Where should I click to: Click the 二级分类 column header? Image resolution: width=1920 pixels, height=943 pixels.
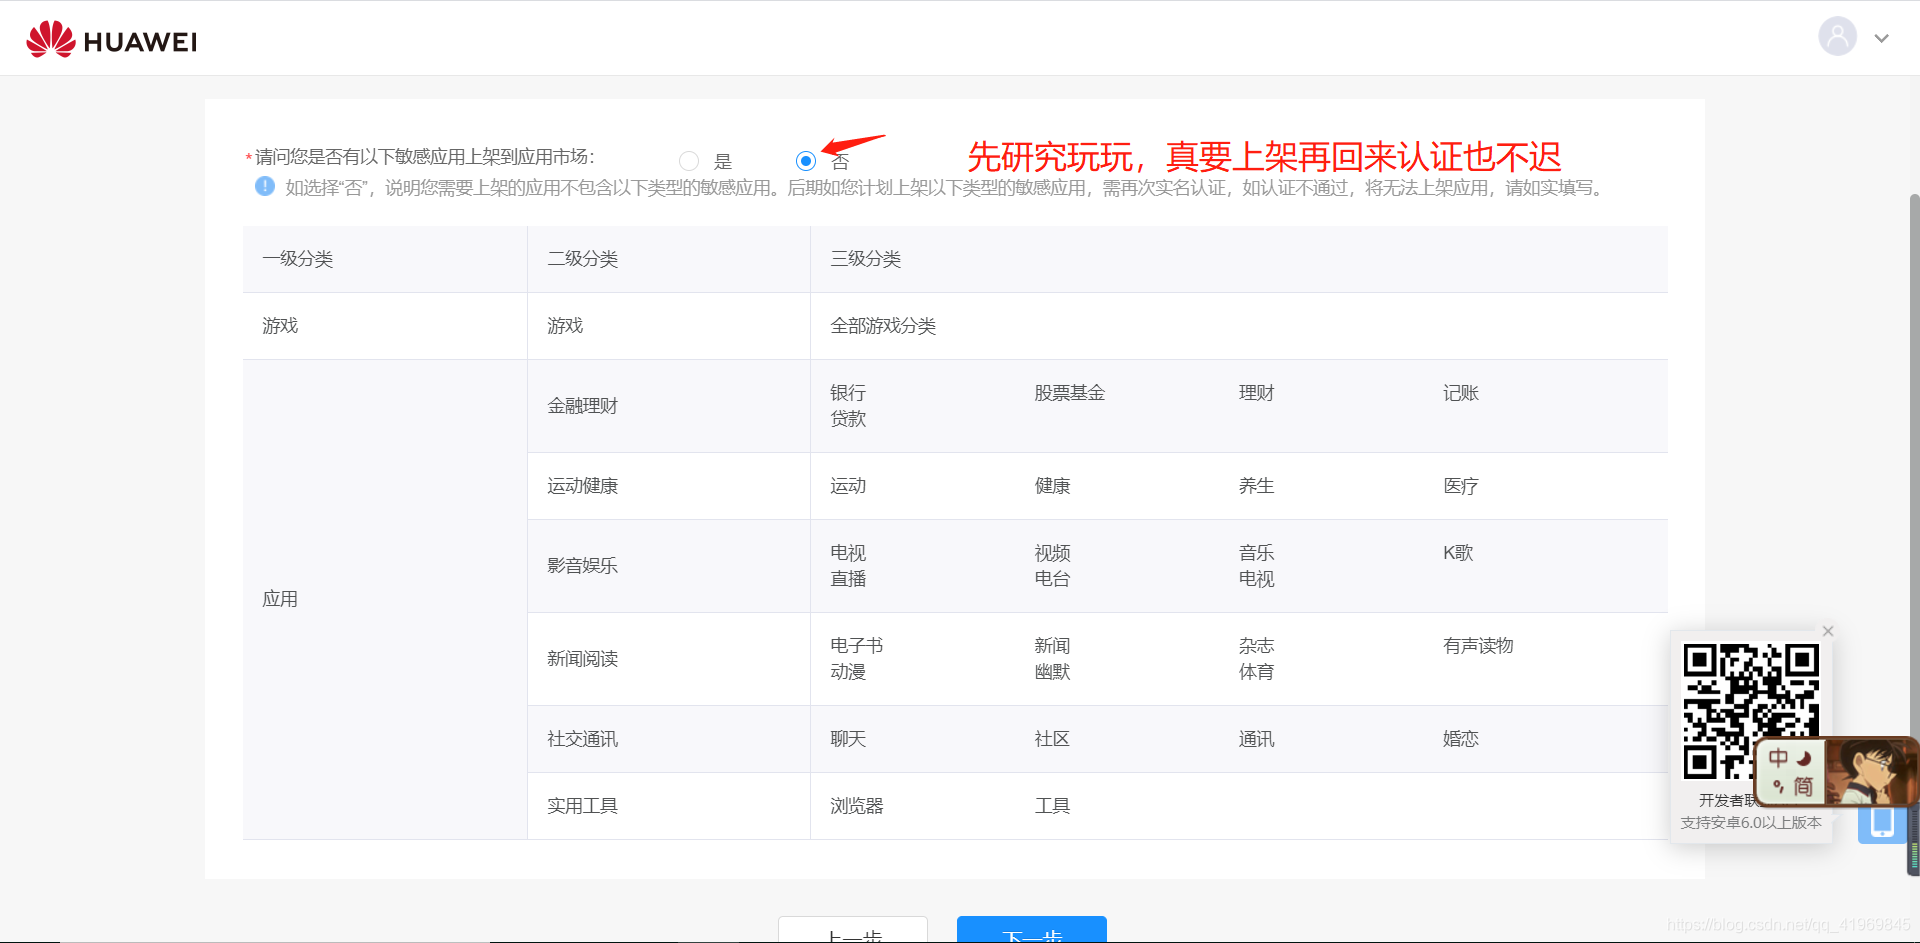[x=669, y=259]
